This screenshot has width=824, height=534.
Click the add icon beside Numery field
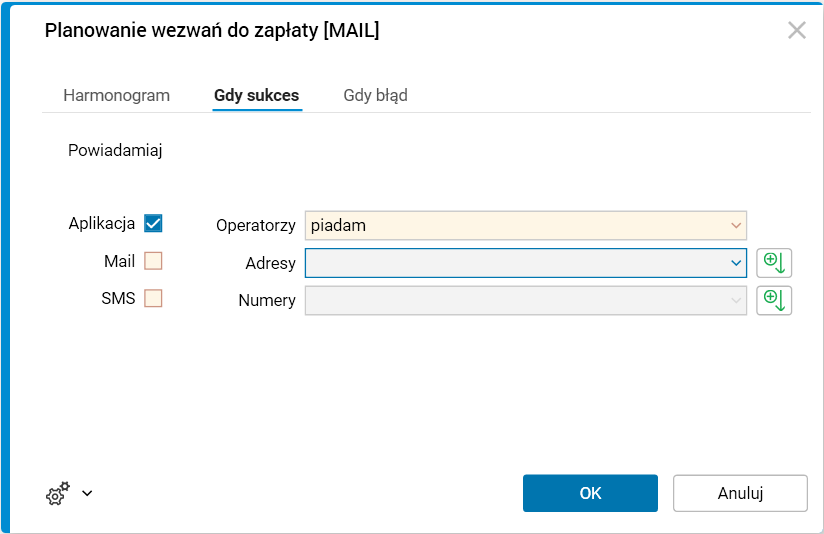pos(774,300)
